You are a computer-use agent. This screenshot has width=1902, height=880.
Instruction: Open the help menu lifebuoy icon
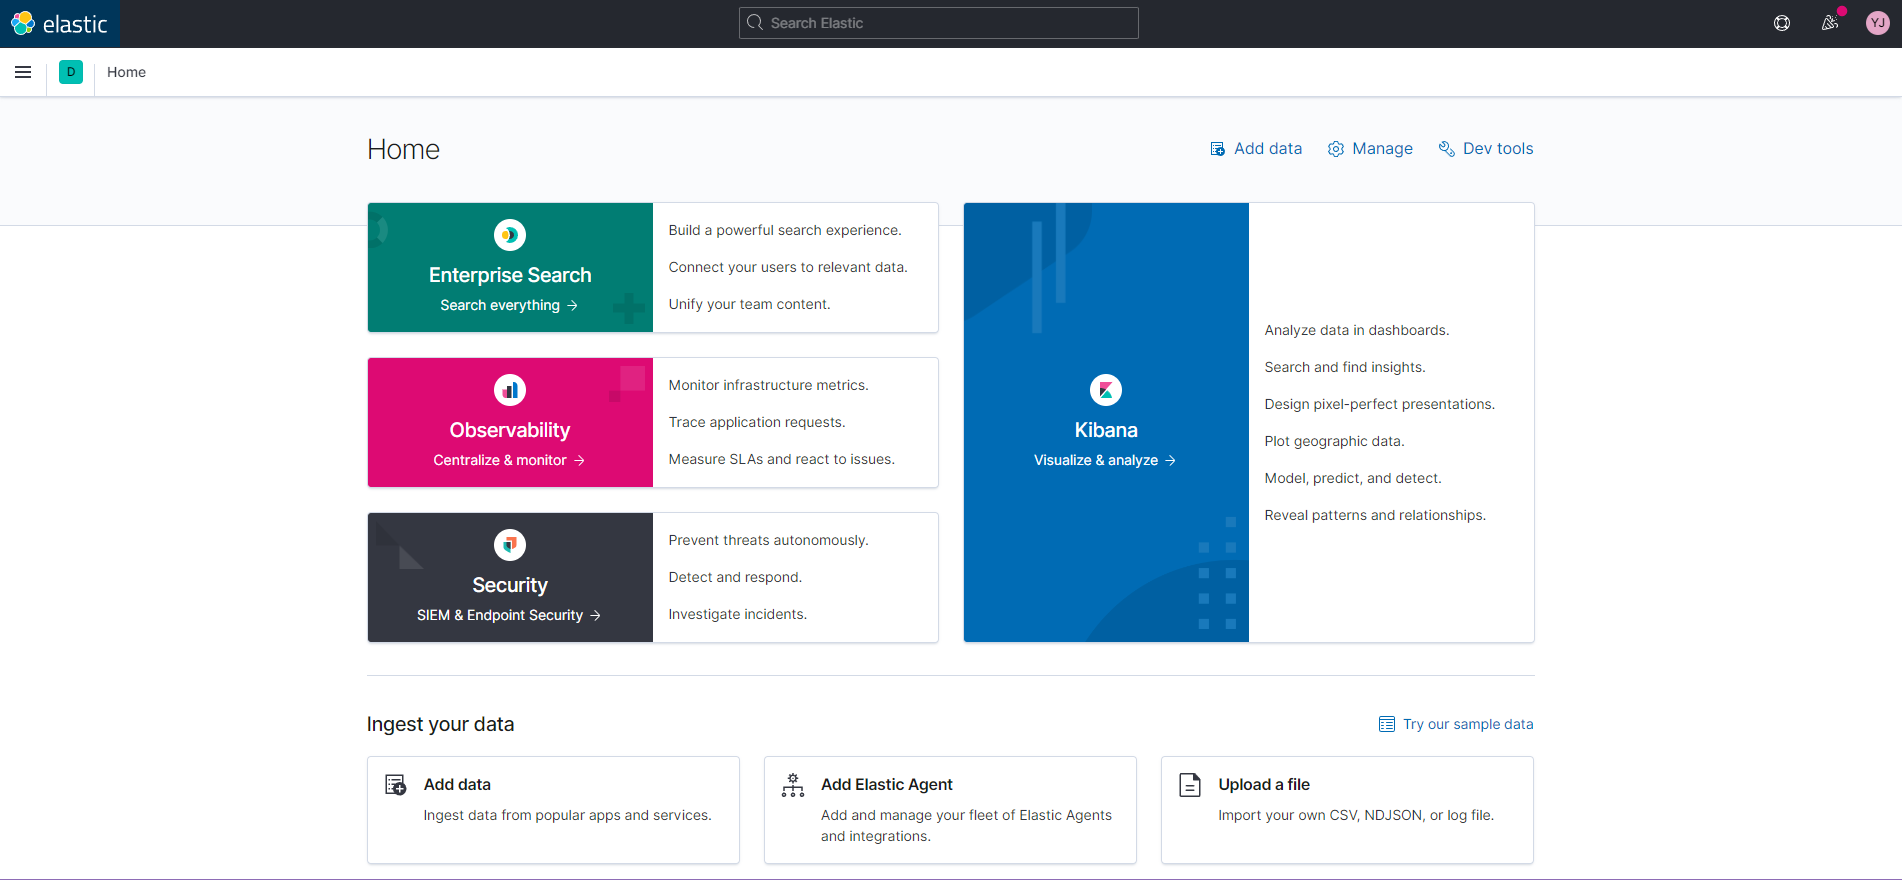(x=1782, y=23)
